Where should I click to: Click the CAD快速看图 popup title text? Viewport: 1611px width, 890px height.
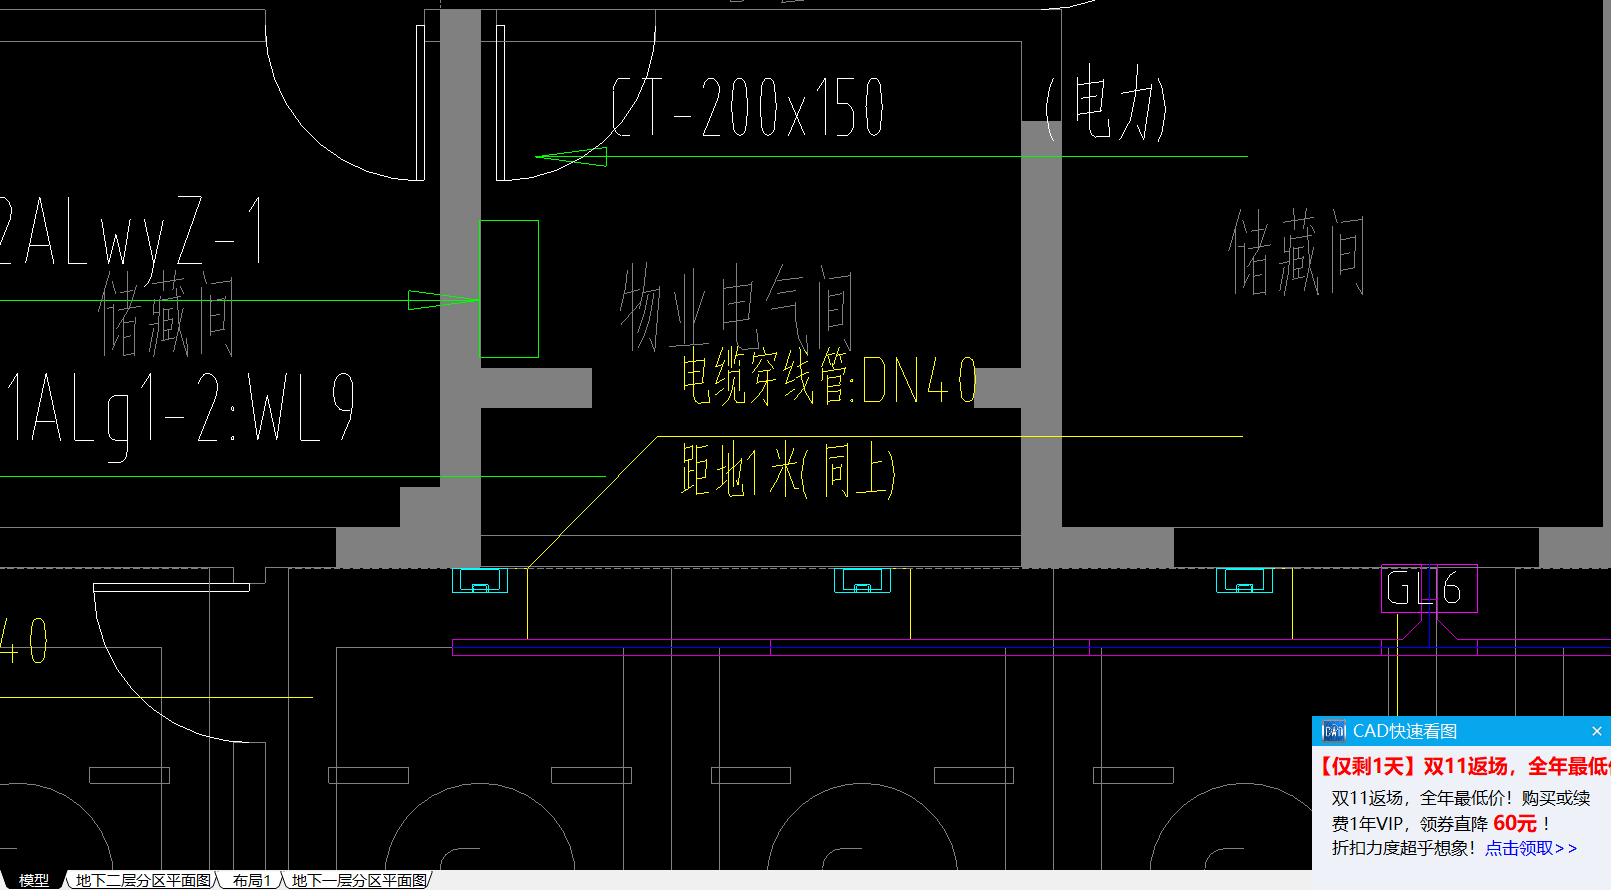pyautogui.click(x=1405, y=731)
